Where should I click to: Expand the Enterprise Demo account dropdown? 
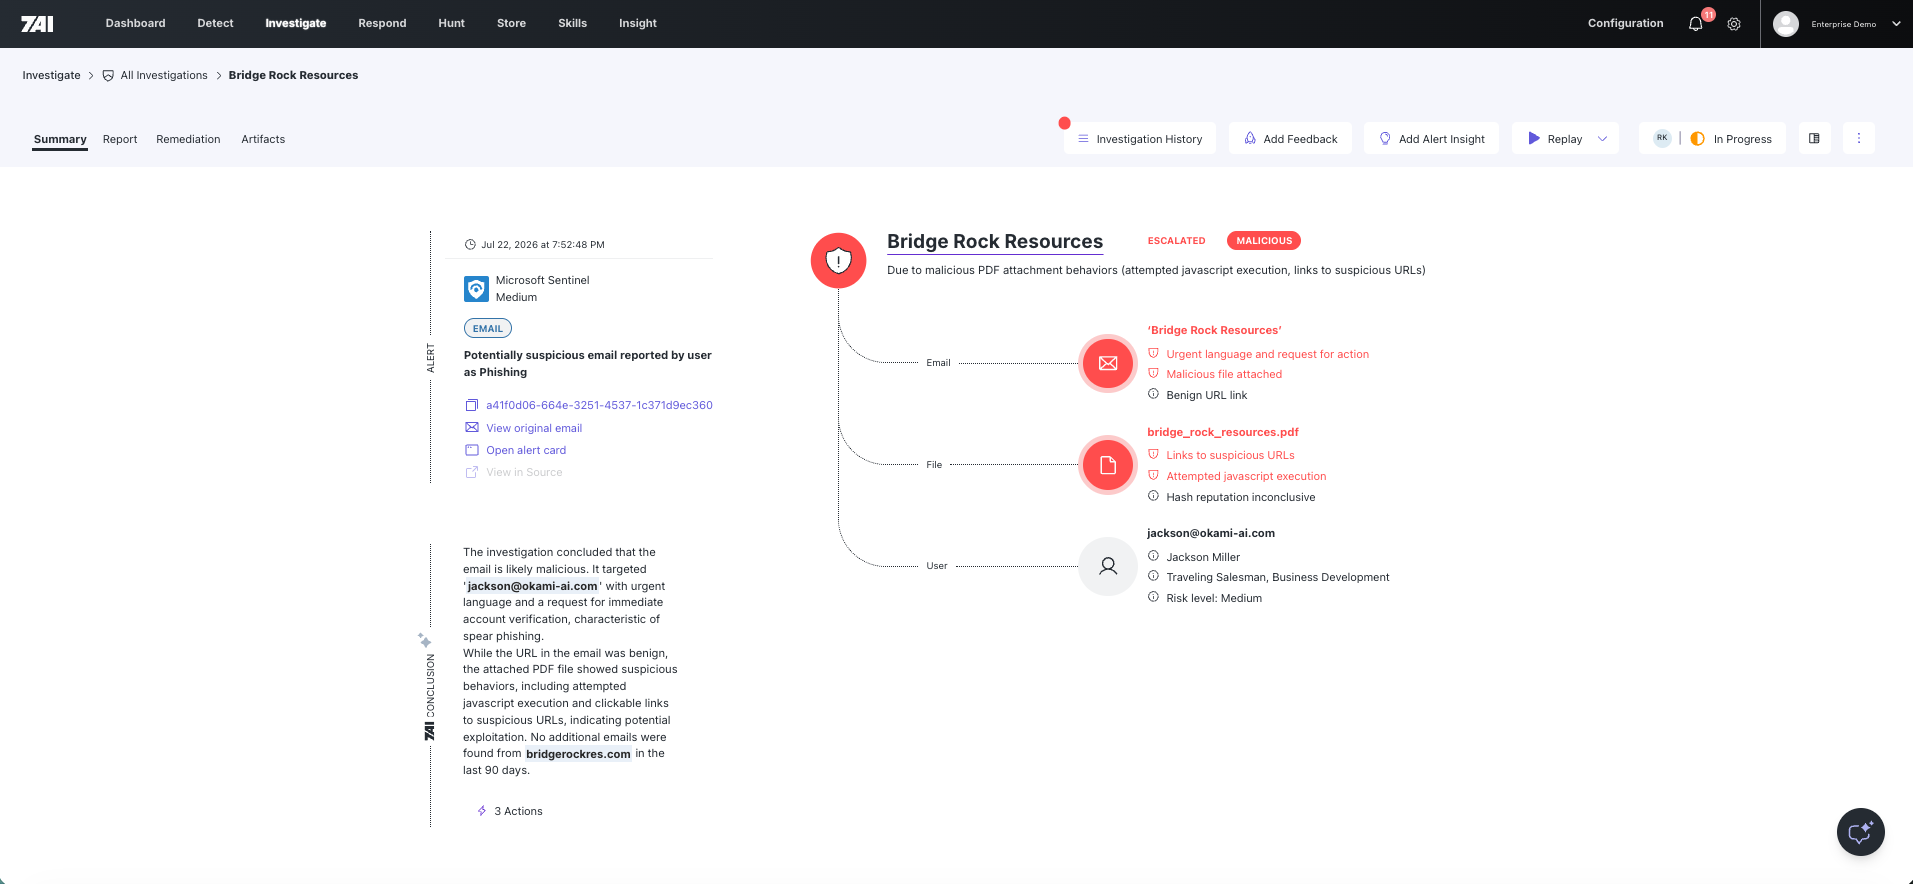pos(1896,24)
